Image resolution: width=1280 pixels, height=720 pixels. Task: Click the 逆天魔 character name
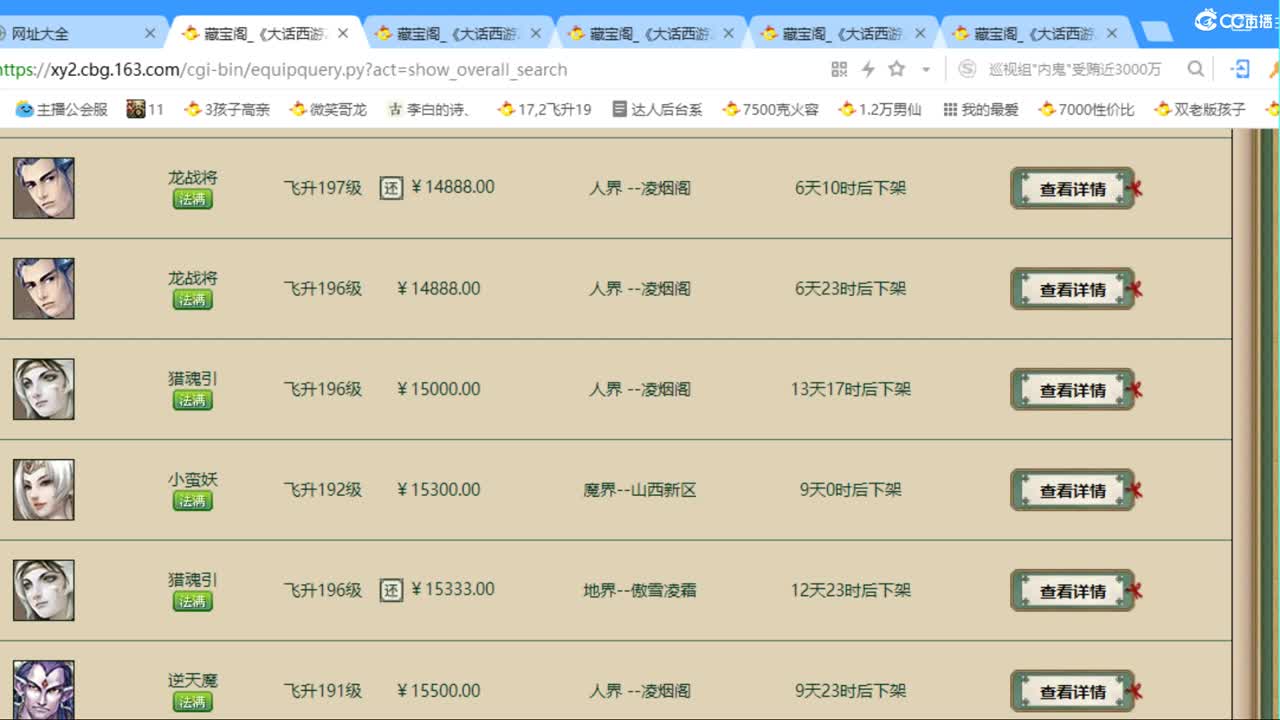click(x=192, y=680)
